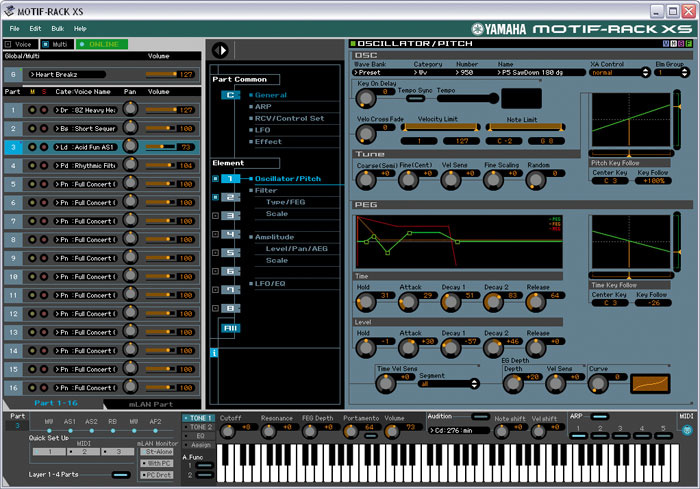Click the Curve knob

pyautogui.click(x=598, y=383)
